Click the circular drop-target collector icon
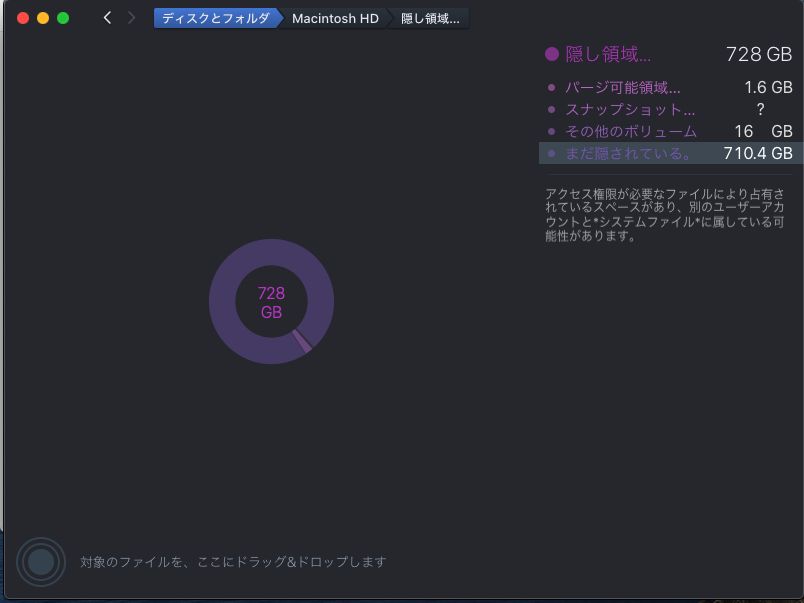This screenshot has width=804, height=603. pos(40,562)
